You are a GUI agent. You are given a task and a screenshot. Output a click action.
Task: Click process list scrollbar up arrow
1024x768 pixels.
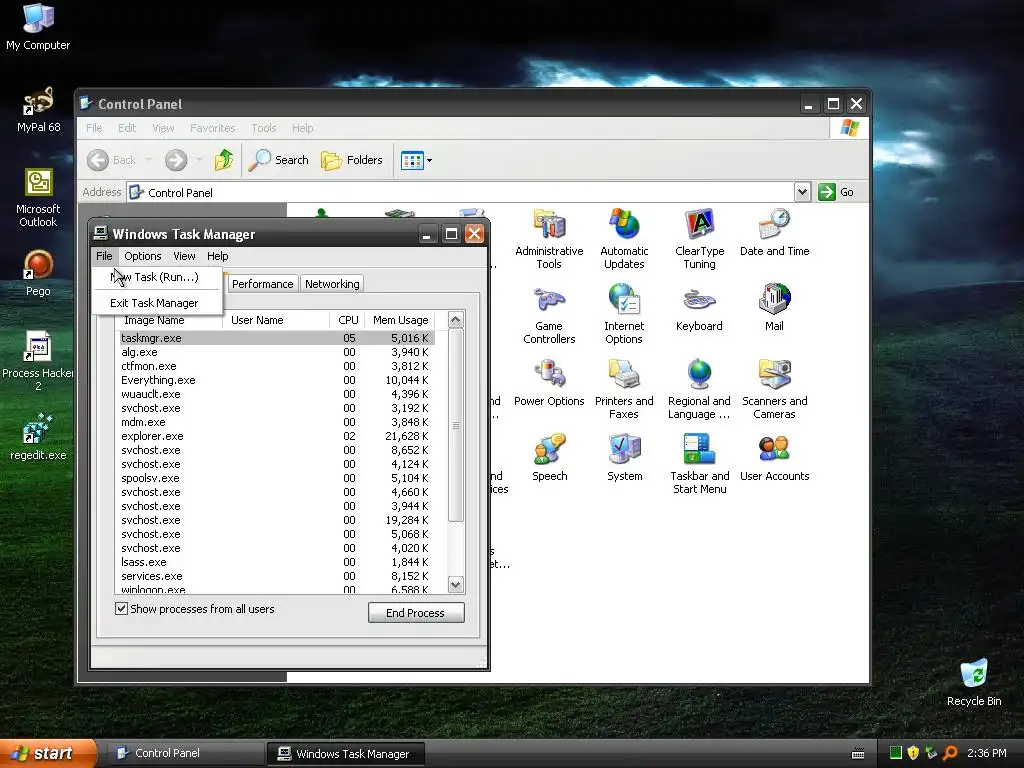[x=456, y=320]
